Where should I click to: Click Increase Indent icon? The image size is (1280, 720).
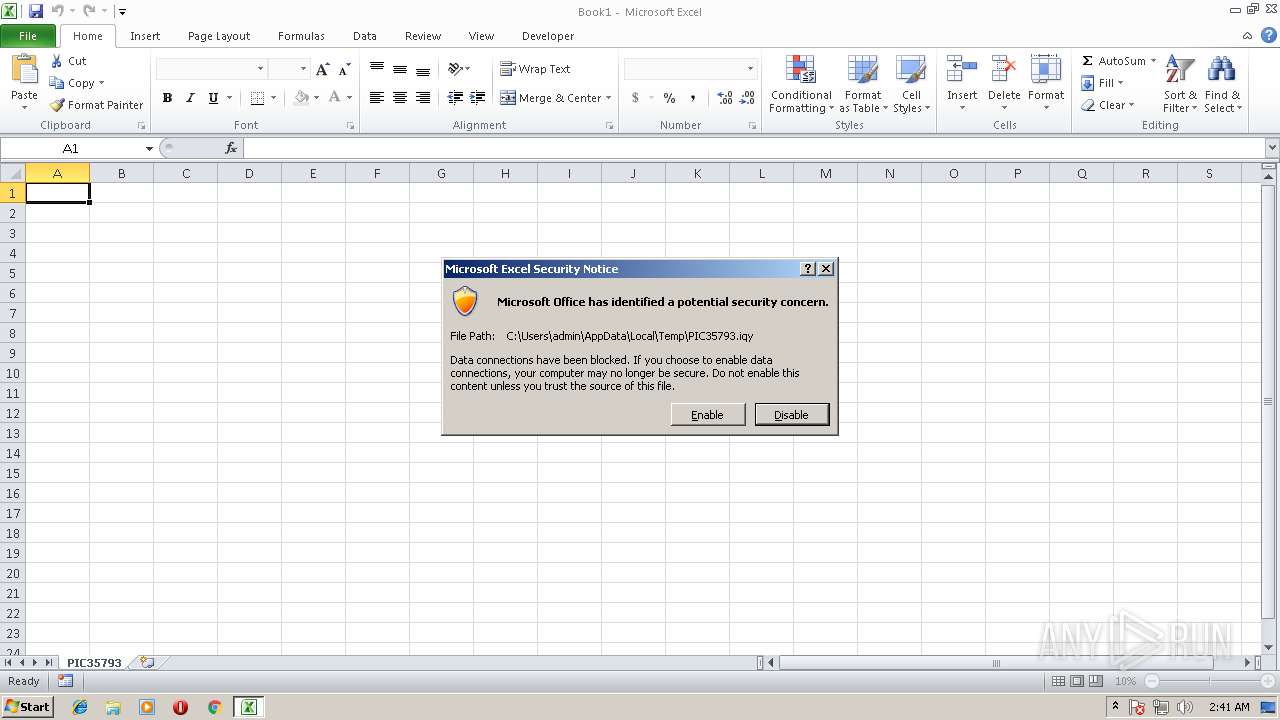pos(478,98)
